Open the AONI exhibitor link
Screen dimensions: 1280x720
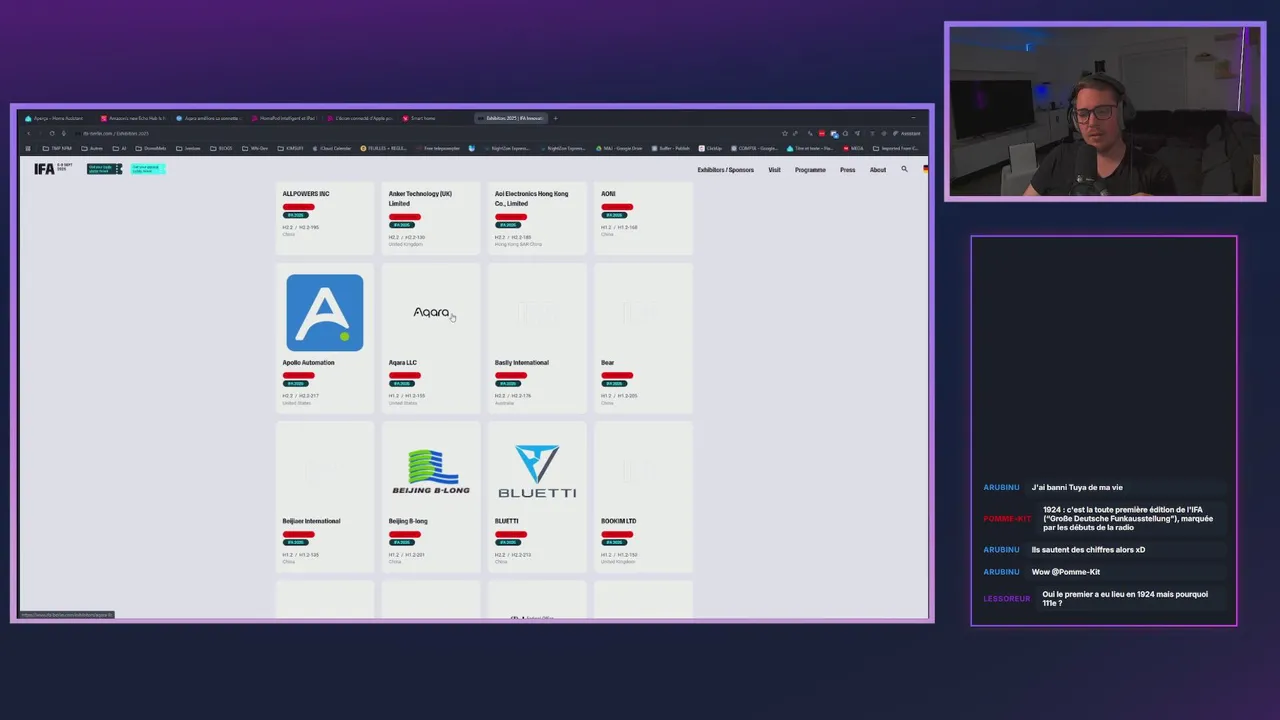tap(608, 194)
